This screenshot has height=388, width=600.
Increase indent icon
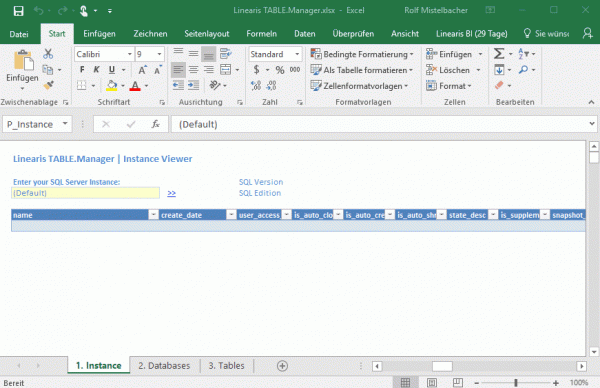[x=194, y=85]
